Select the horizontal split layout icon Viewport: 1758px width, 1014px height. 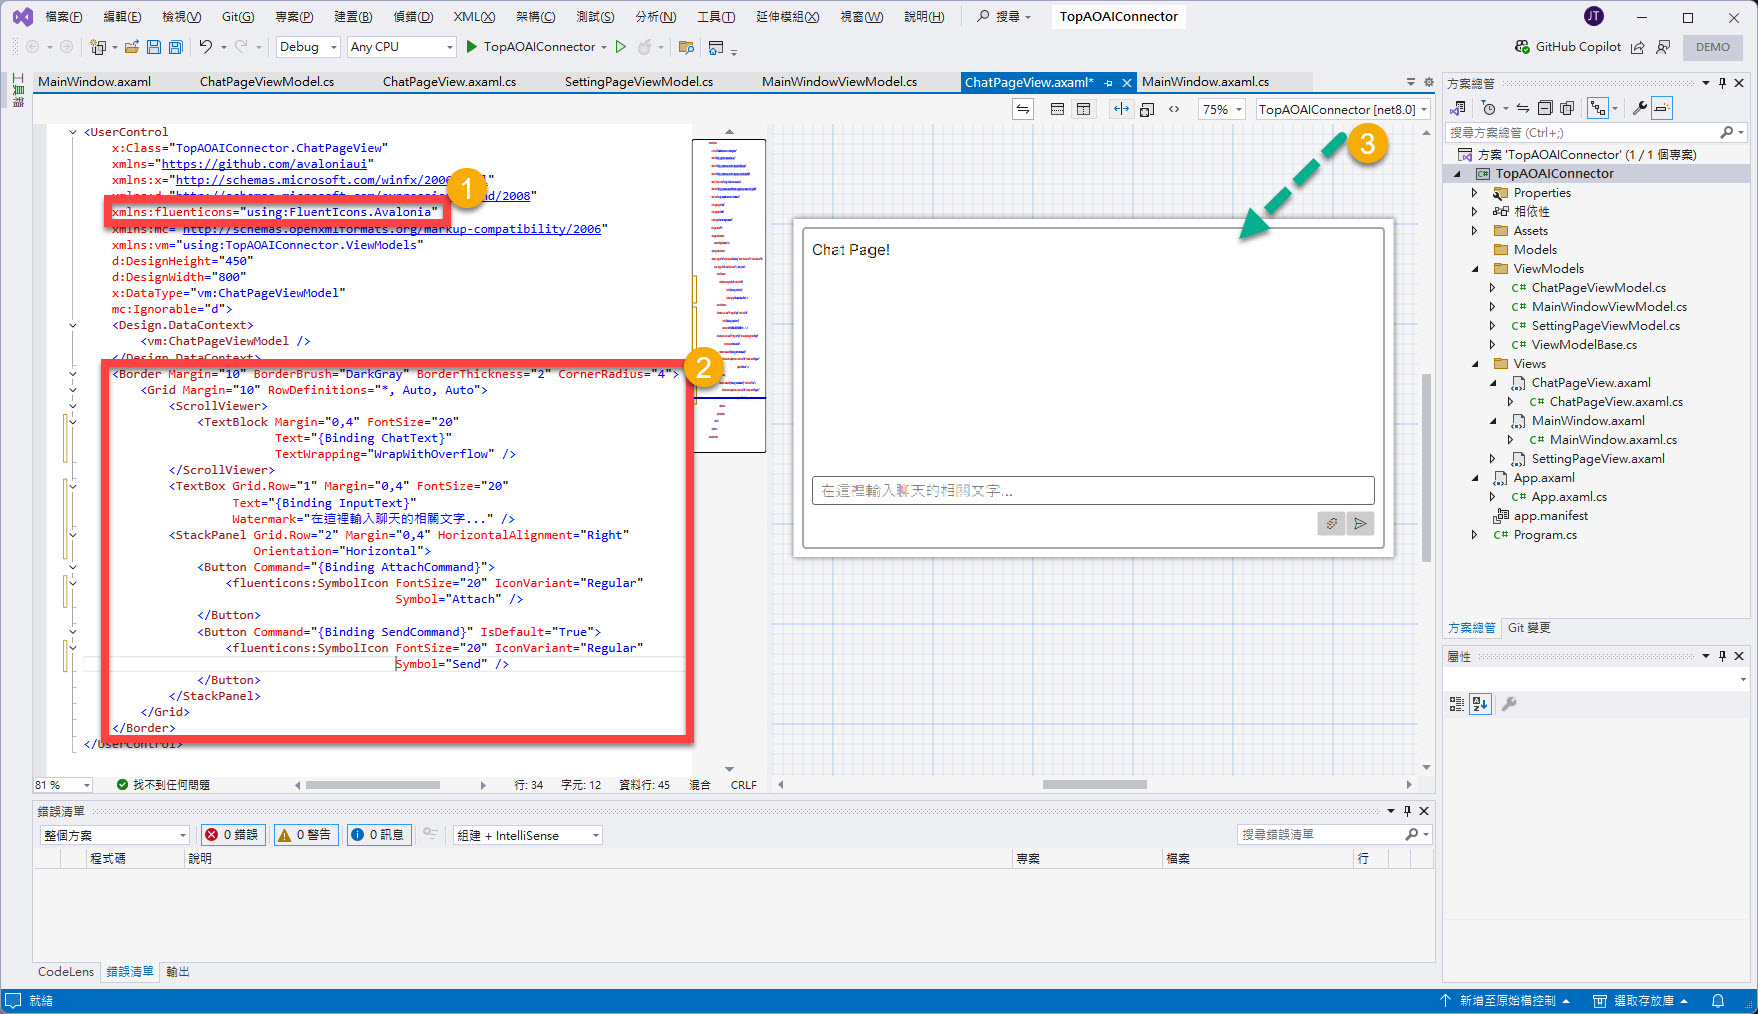pyautogui.click(x=1057, y=109)
